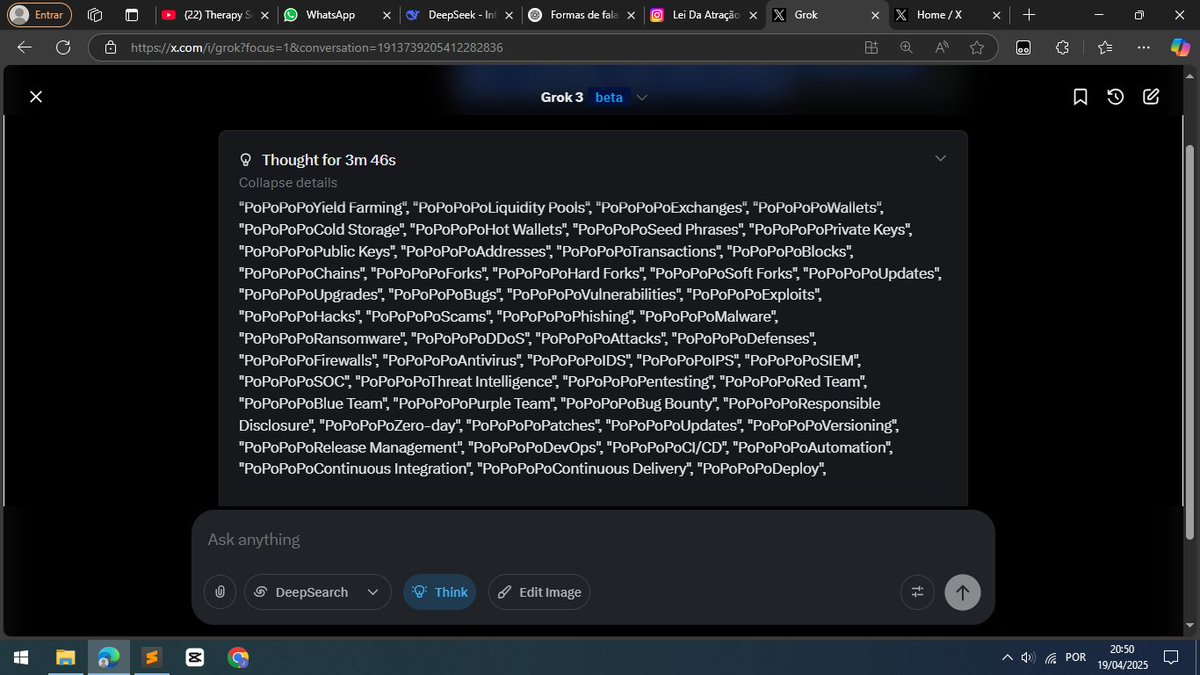Start a new Grok chat
1200x675 pixels.
tap(1152, 97)
